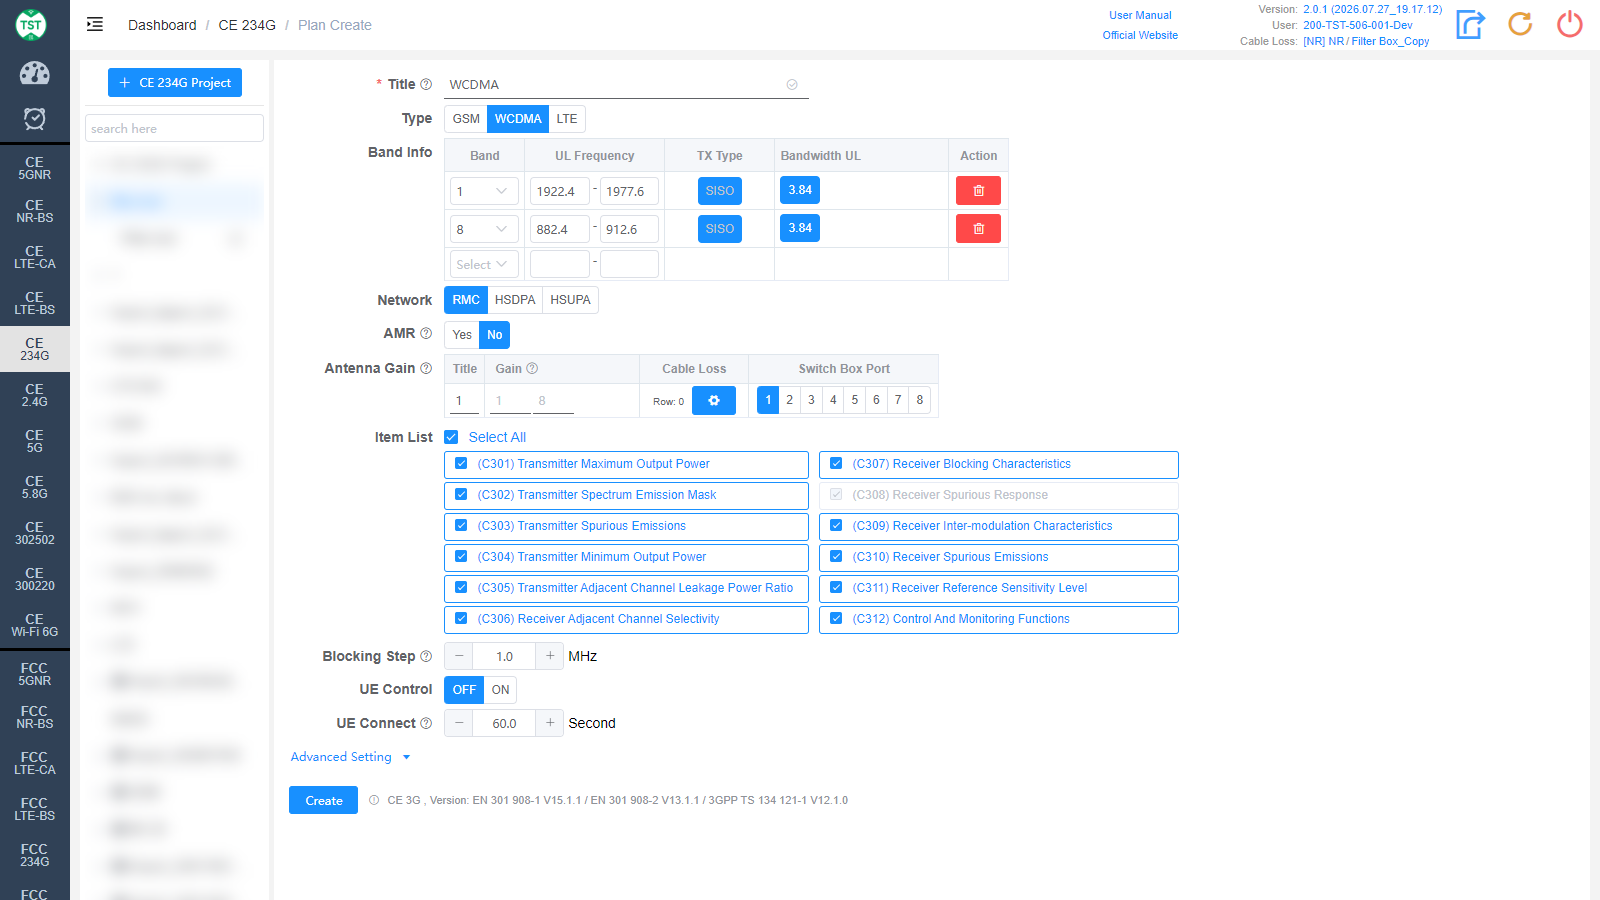
Task: Uncheck C301 Transmitter Maximum Output Power
Action: tap(461, 464)
